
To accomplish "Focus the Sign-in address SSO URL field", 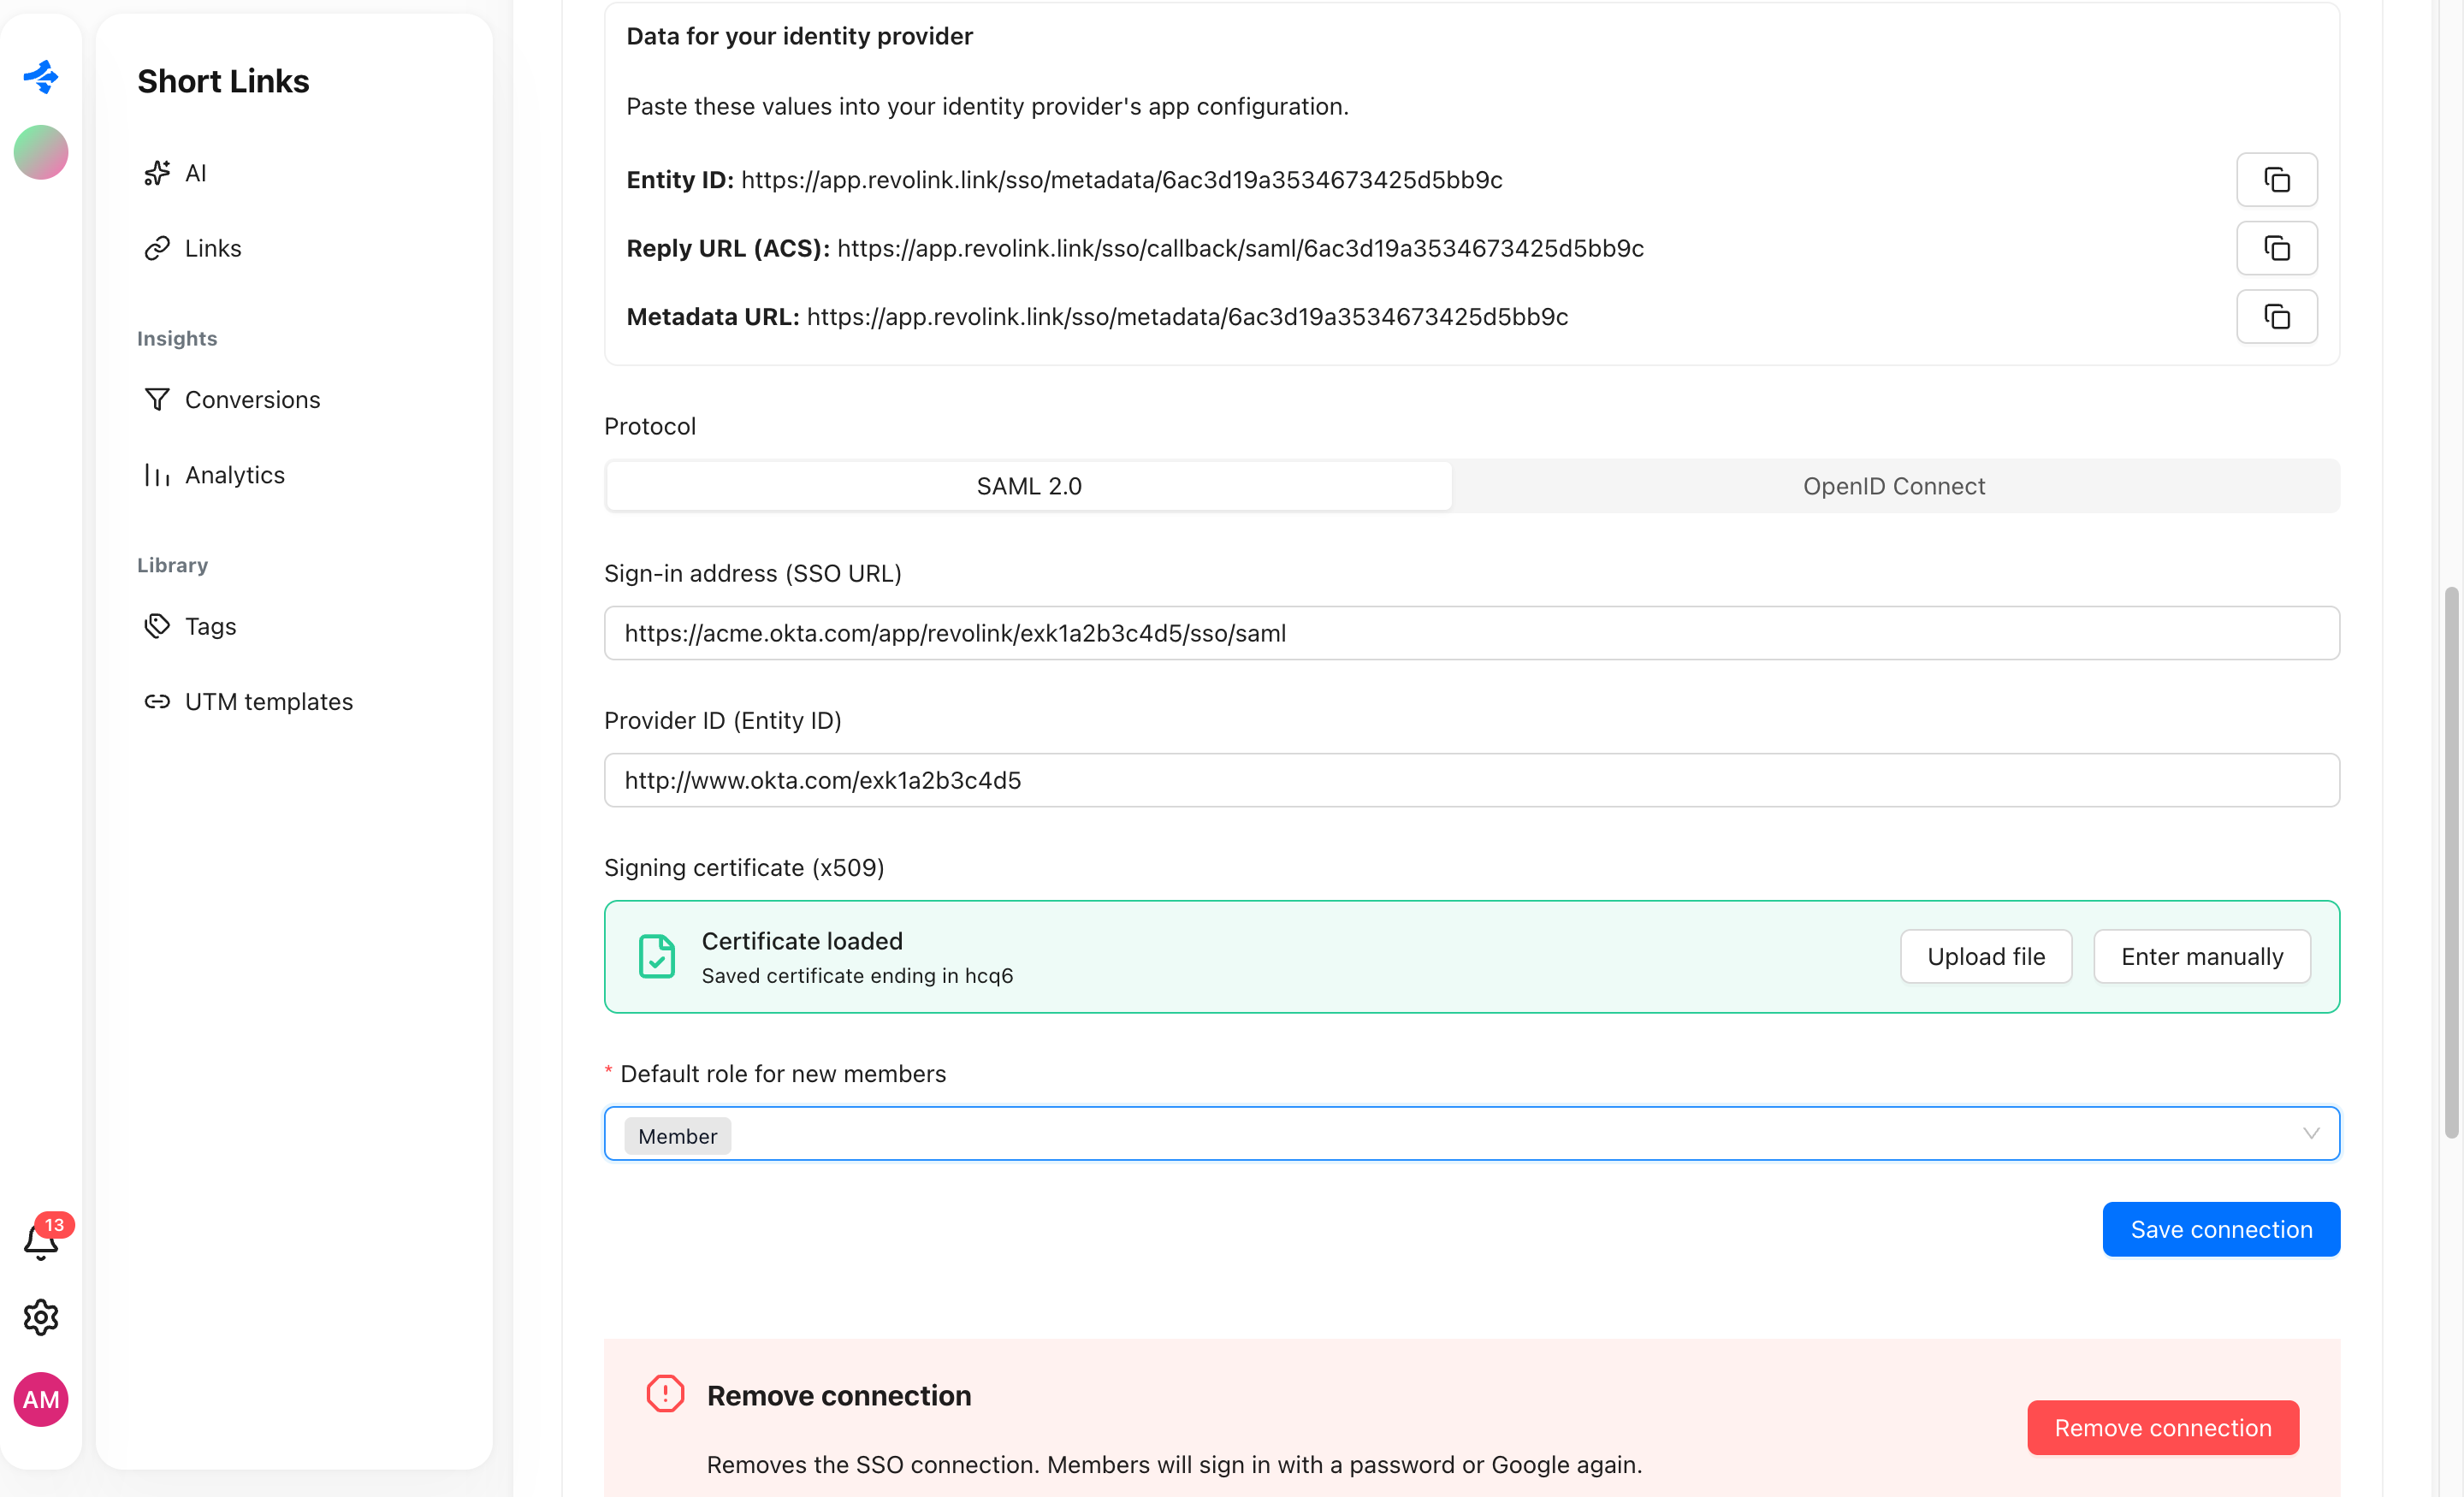I will 1471,633.
